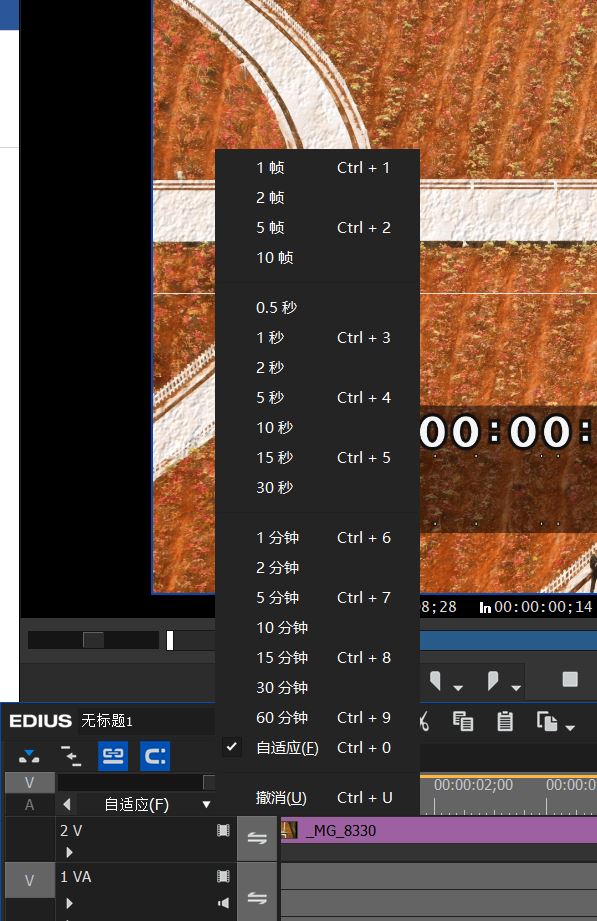
Task: Click the white jog position marker
Action: point(170,640)
